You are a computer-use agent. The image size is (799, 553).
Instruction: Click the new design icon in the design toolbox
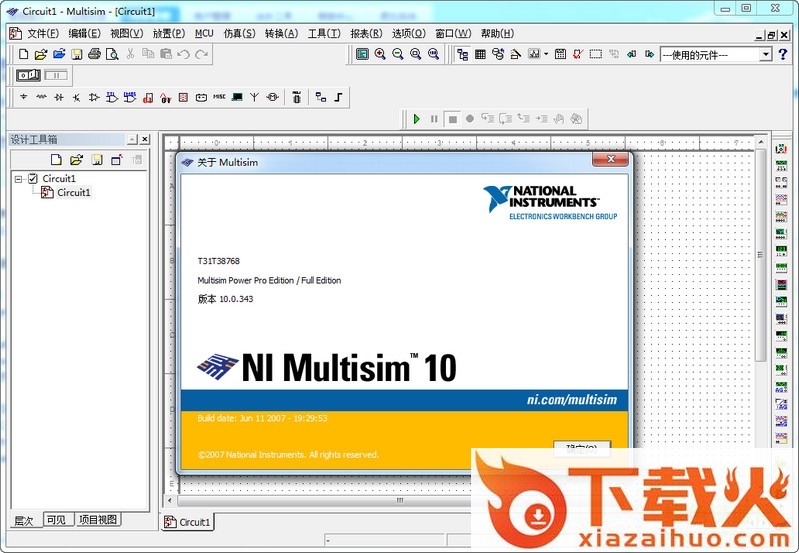56,160
